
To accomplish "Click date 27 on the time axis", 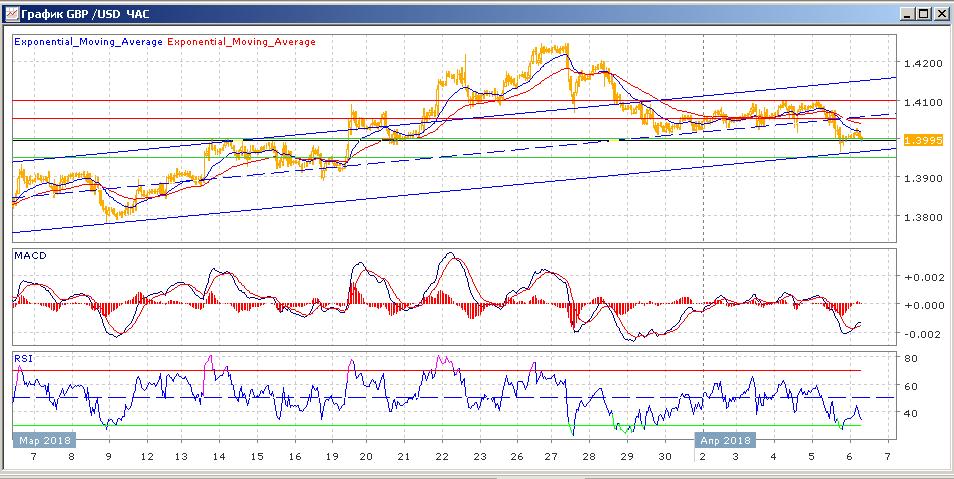I will (x=551, y=456).
